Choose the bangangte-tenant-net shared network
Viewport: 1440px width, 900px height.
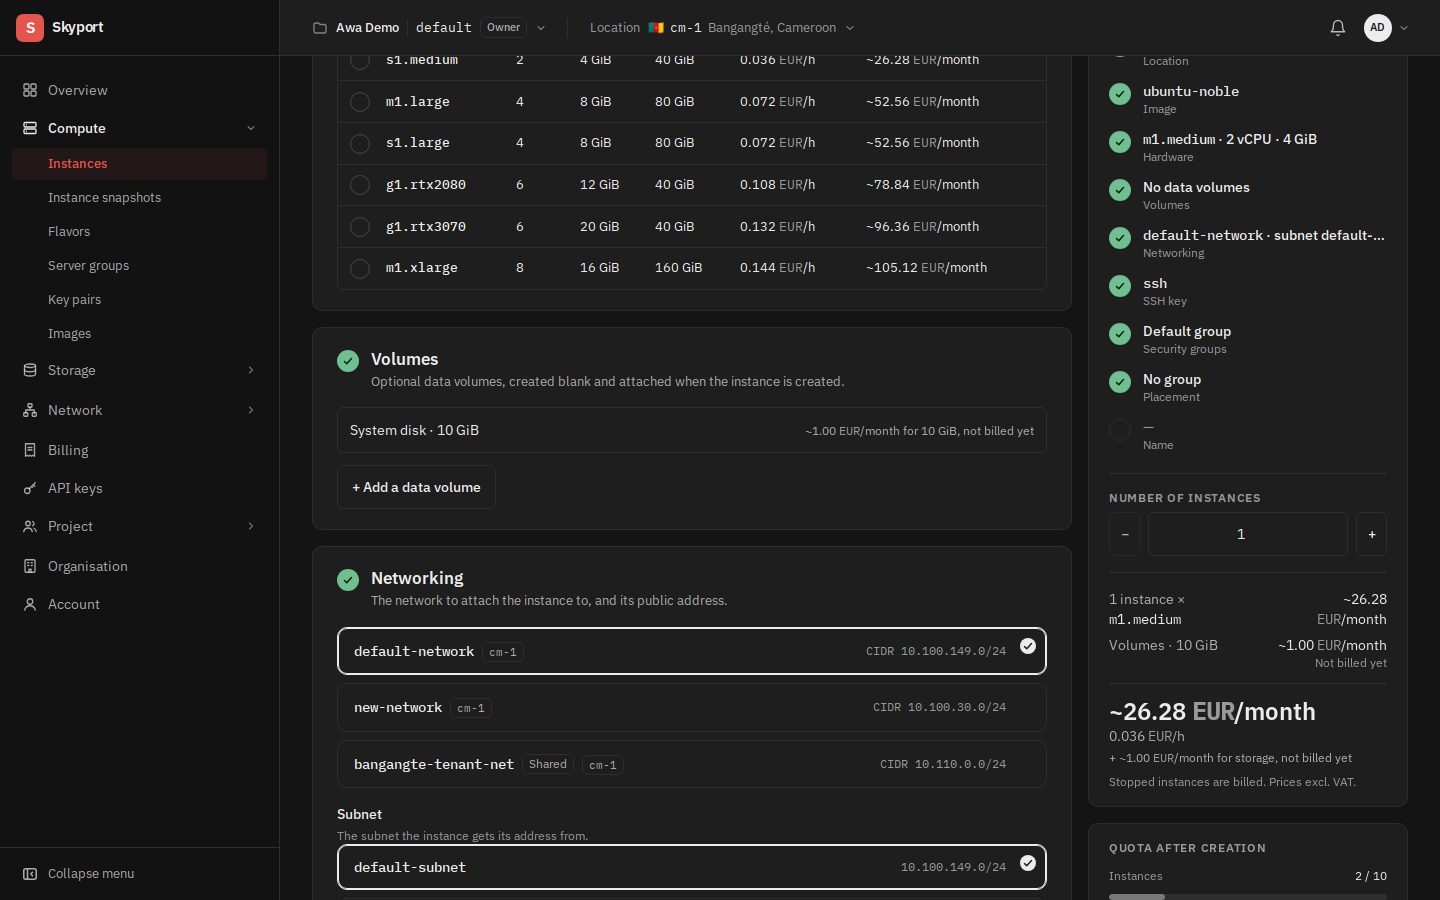tap(692, 764)
